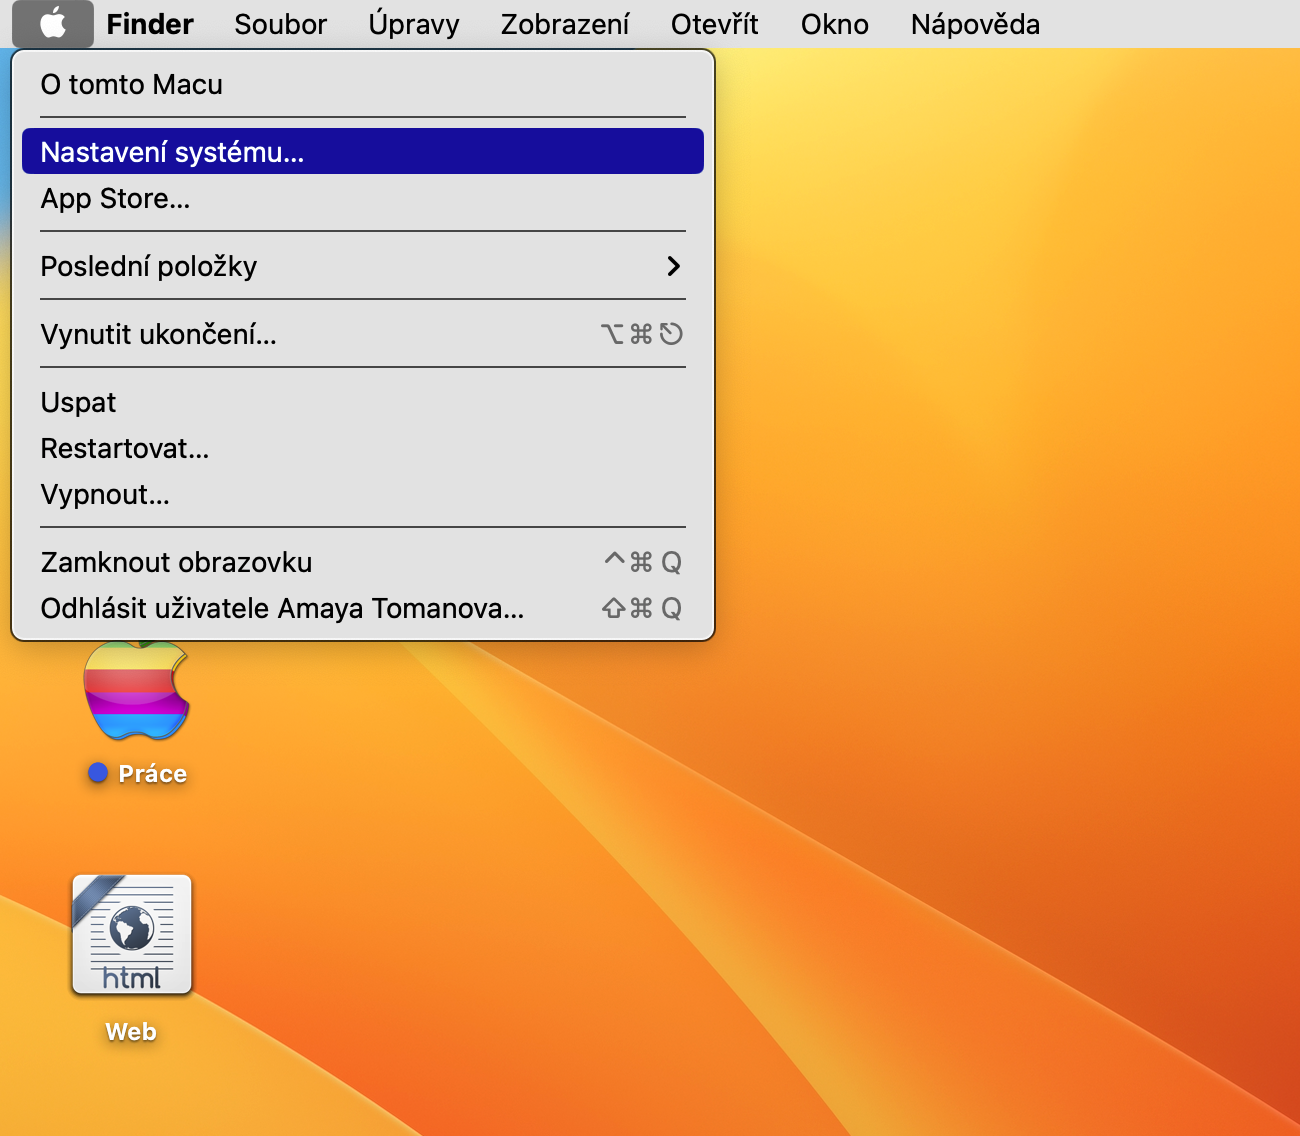Viewport: 1300px width, 1136px height.
Task: Choose Restartovat…
Action: (x=363, y=448)
